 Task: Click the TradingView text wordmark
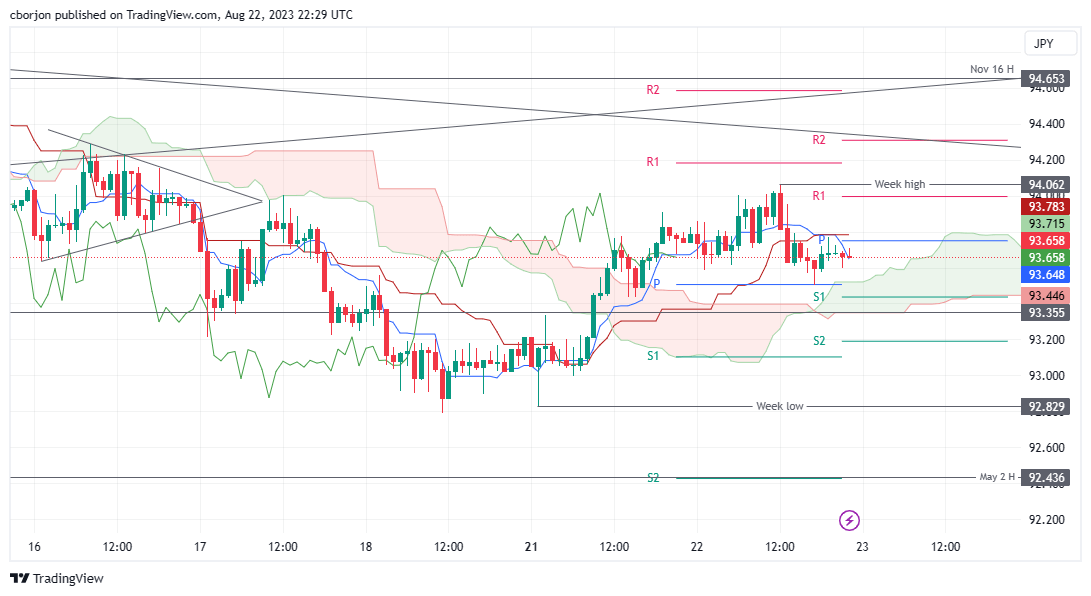point(68,578)
